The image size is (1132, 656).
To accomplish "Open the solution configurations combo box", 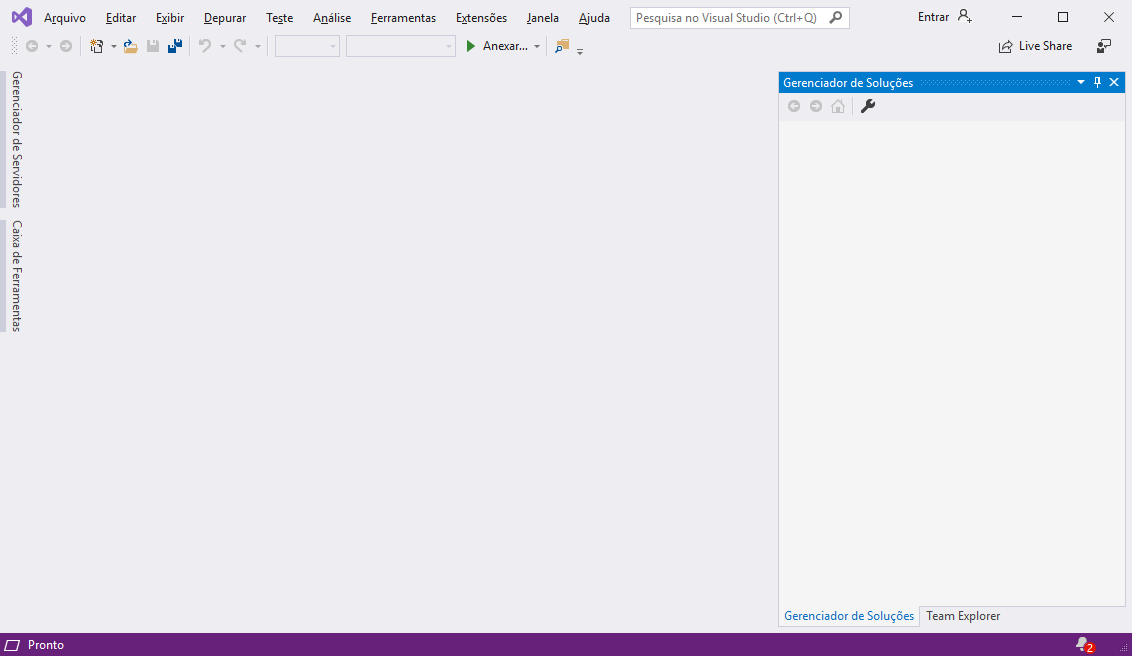I will pyautogui.click(x=308, y=46).
